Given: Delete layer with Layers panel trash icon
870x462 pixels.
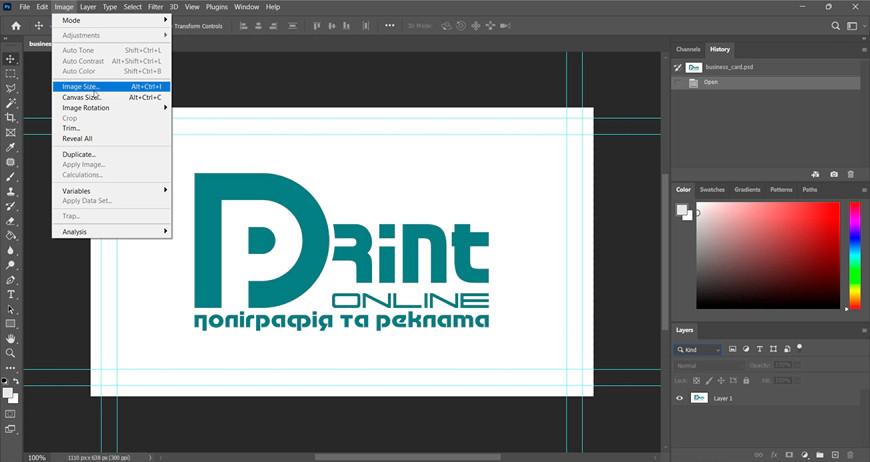Looking at the screenshot, I should pos(850,455).
